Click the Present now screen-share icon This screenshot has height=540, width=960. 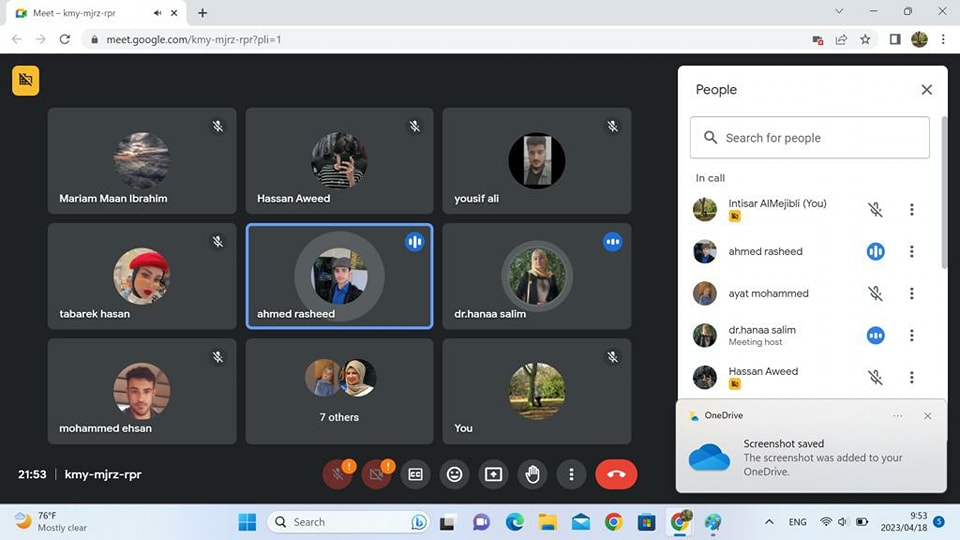tap(493, 475)
